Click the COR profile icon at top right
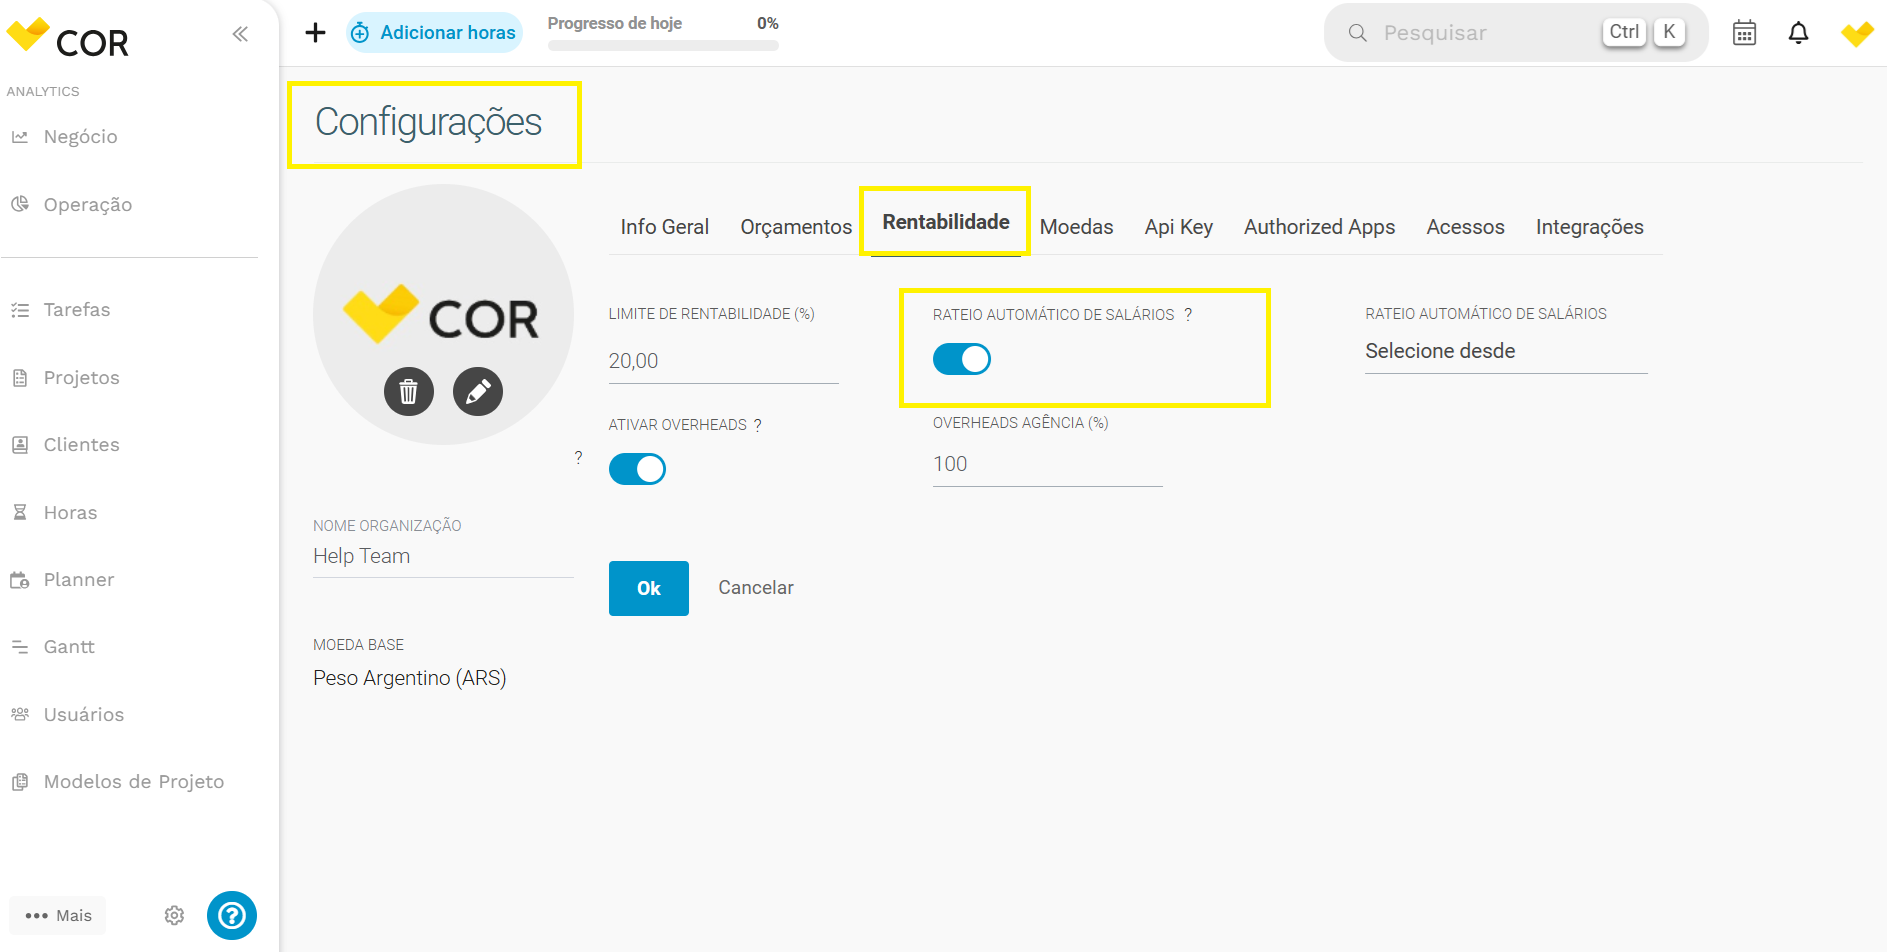The height and width of the screenshot is (952, 1887). tap(1857, 33)
